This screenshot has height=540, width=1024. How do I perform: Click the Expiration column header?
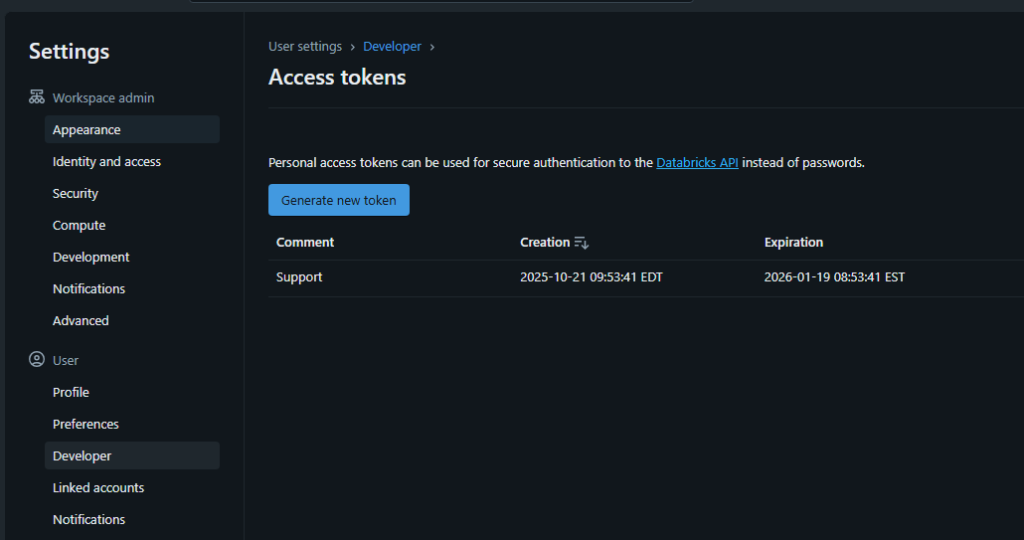click(793, 243)
